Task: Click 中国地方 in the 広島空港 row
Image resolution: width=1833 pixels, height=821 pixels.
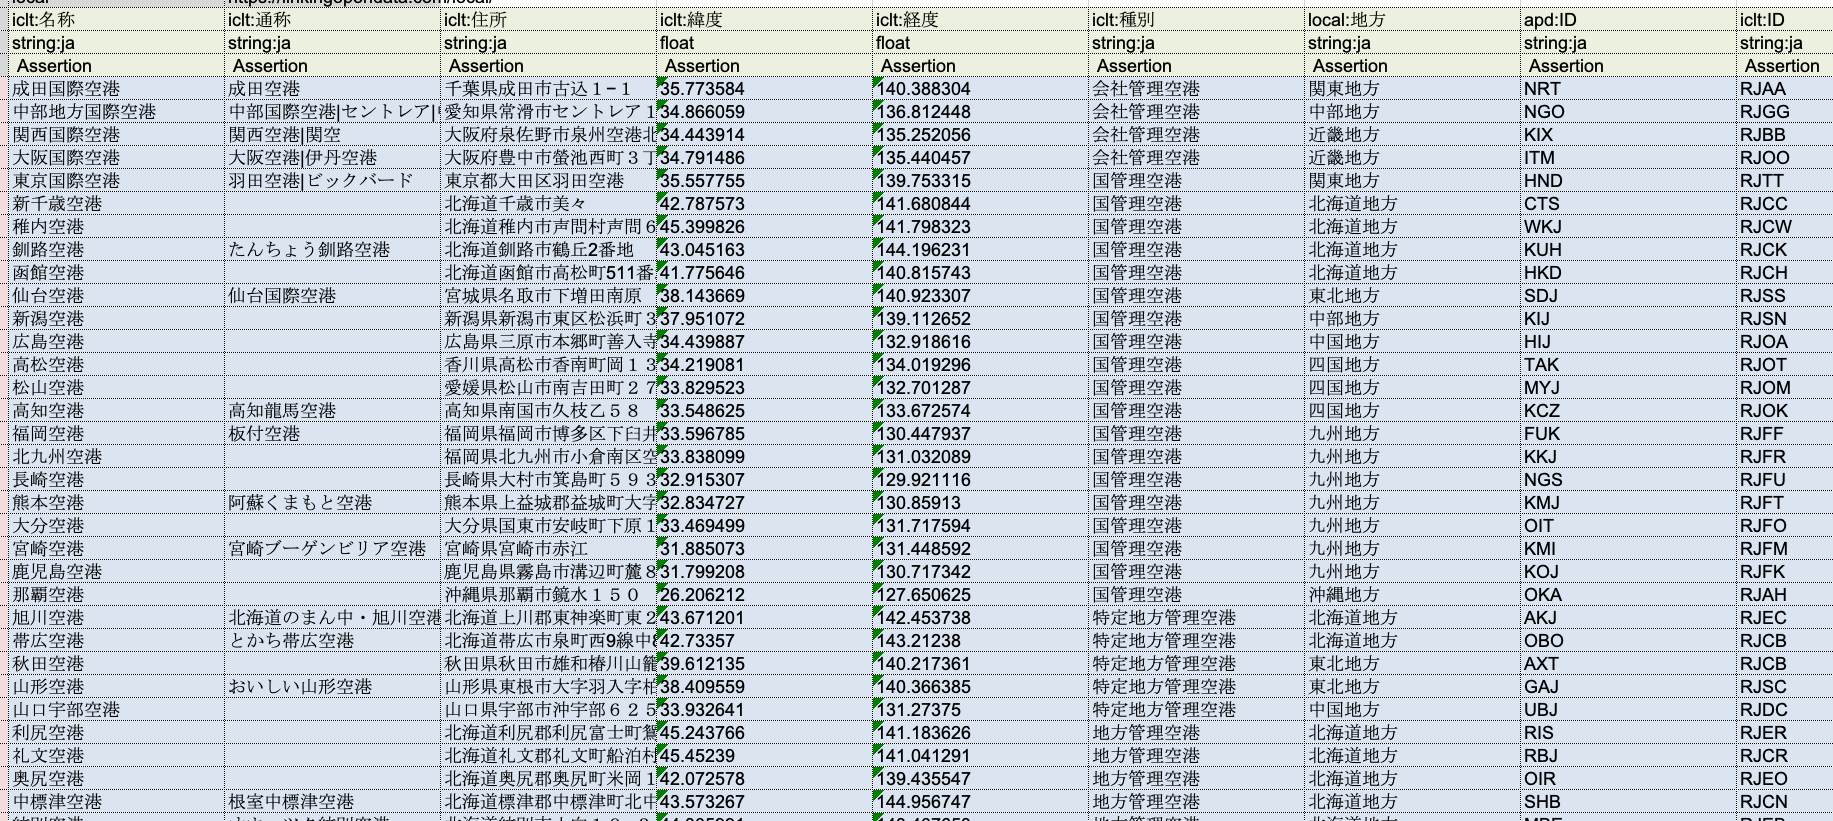Action: [1413, 342]
